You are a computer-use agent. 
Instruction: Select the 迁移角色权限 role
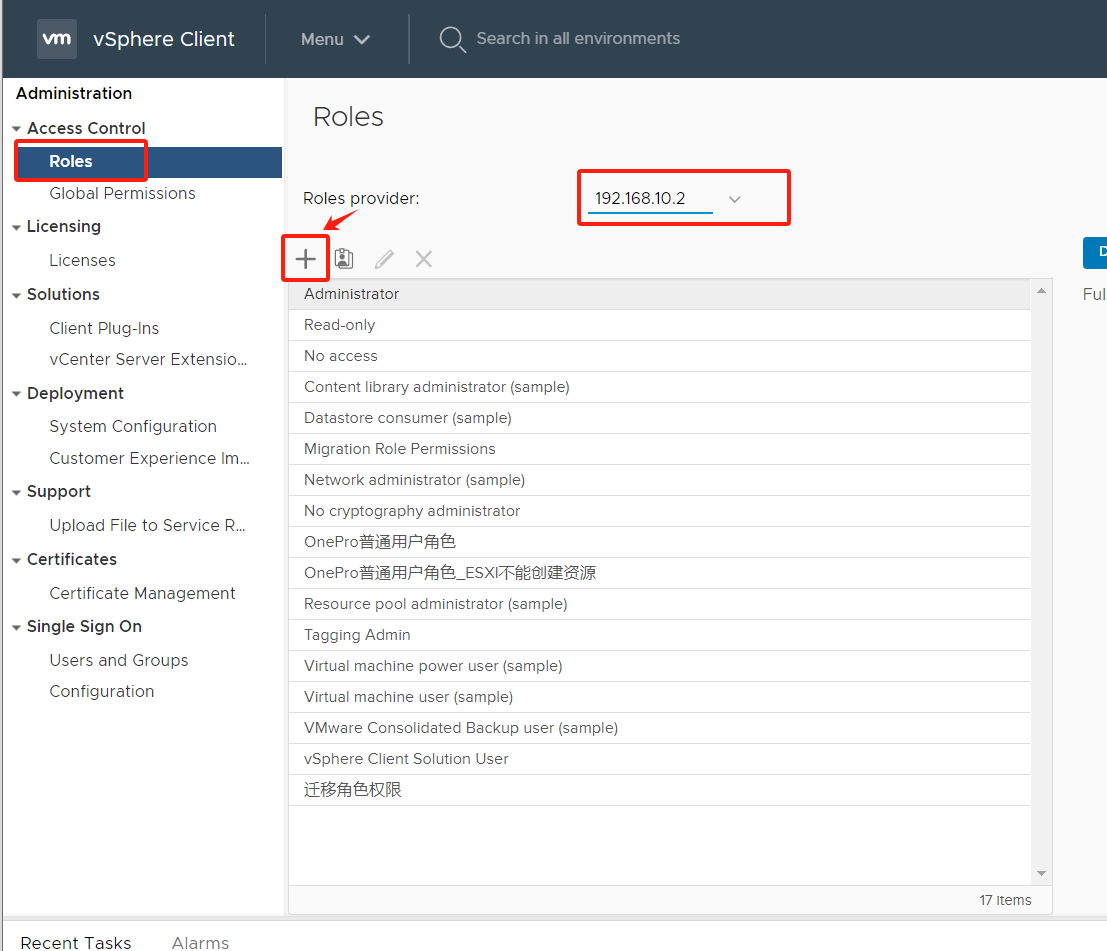(659, 791)
